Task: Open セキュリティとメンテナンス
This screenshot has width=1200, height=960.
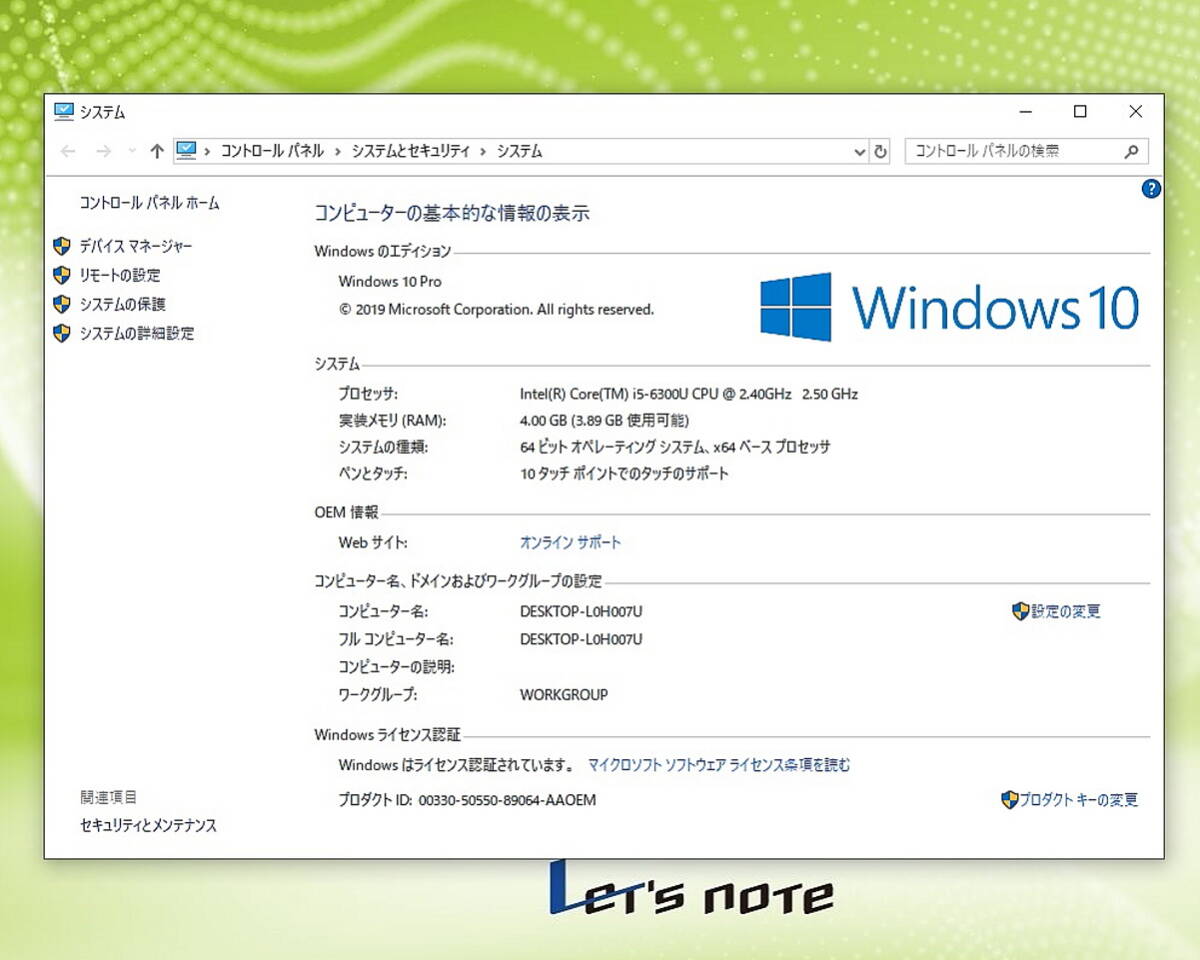Action: (x=148, y=826)
